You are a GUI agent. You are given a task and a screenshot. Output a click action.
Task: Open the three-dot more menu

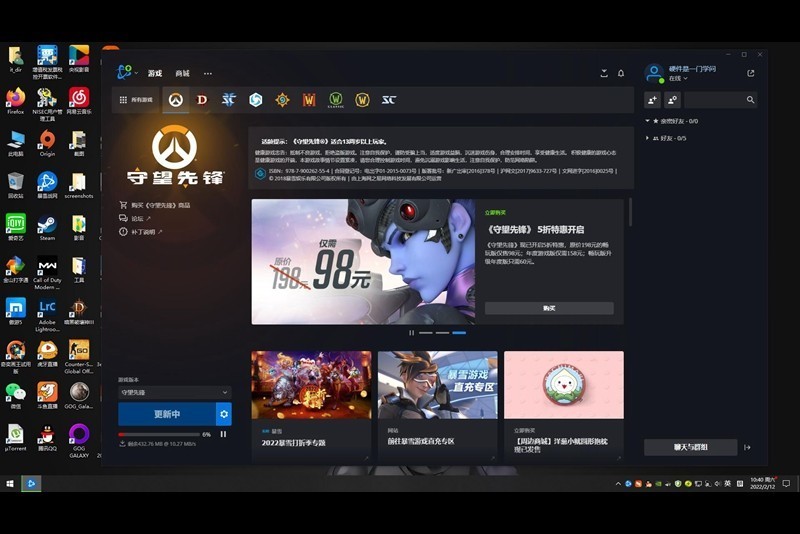coord(208,73)
